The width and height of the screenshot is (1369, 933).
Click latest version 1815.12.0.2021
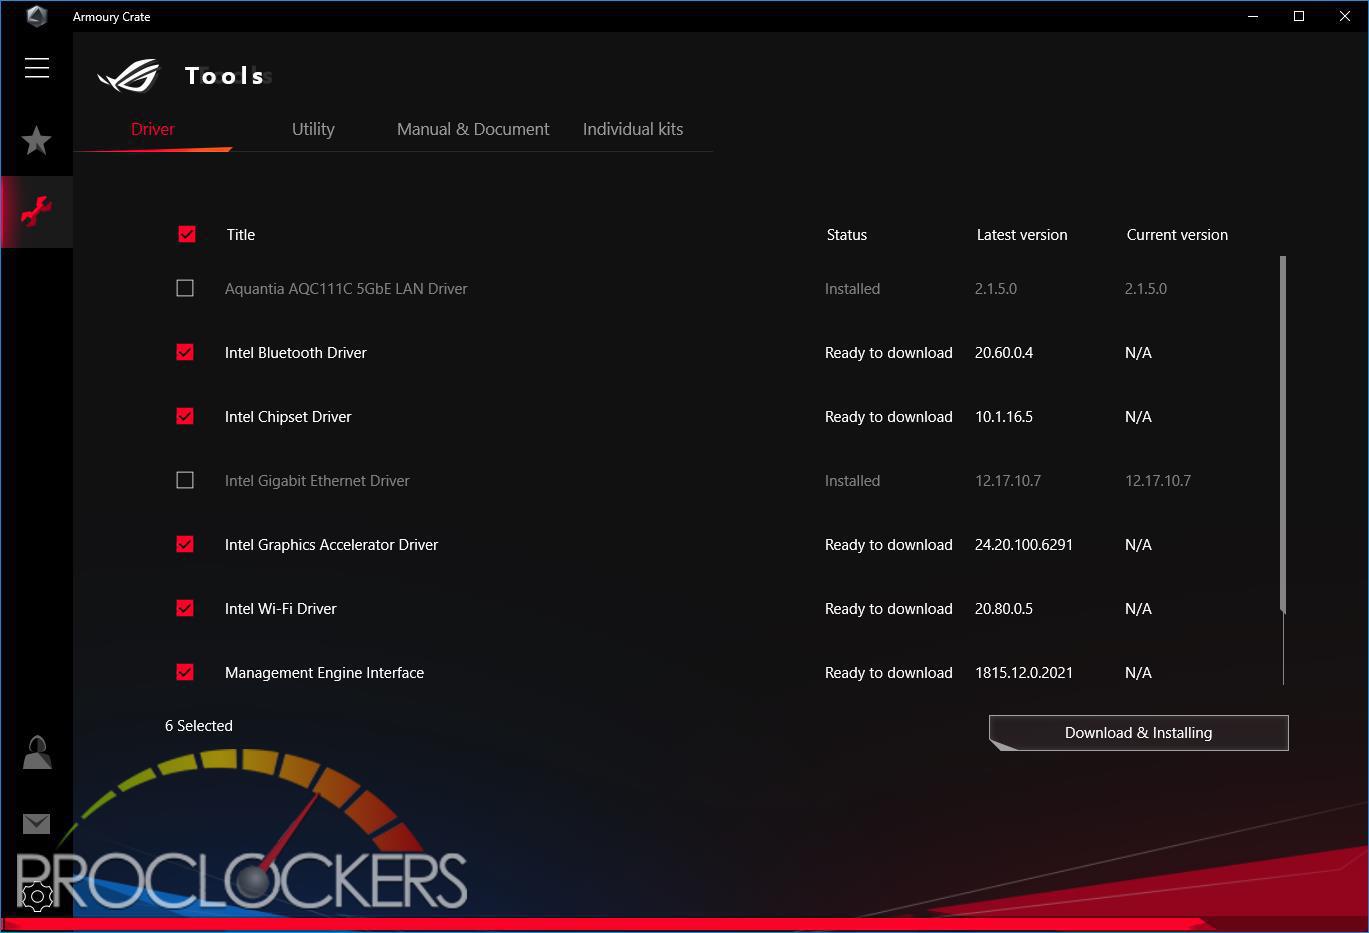coord(1024,673)
